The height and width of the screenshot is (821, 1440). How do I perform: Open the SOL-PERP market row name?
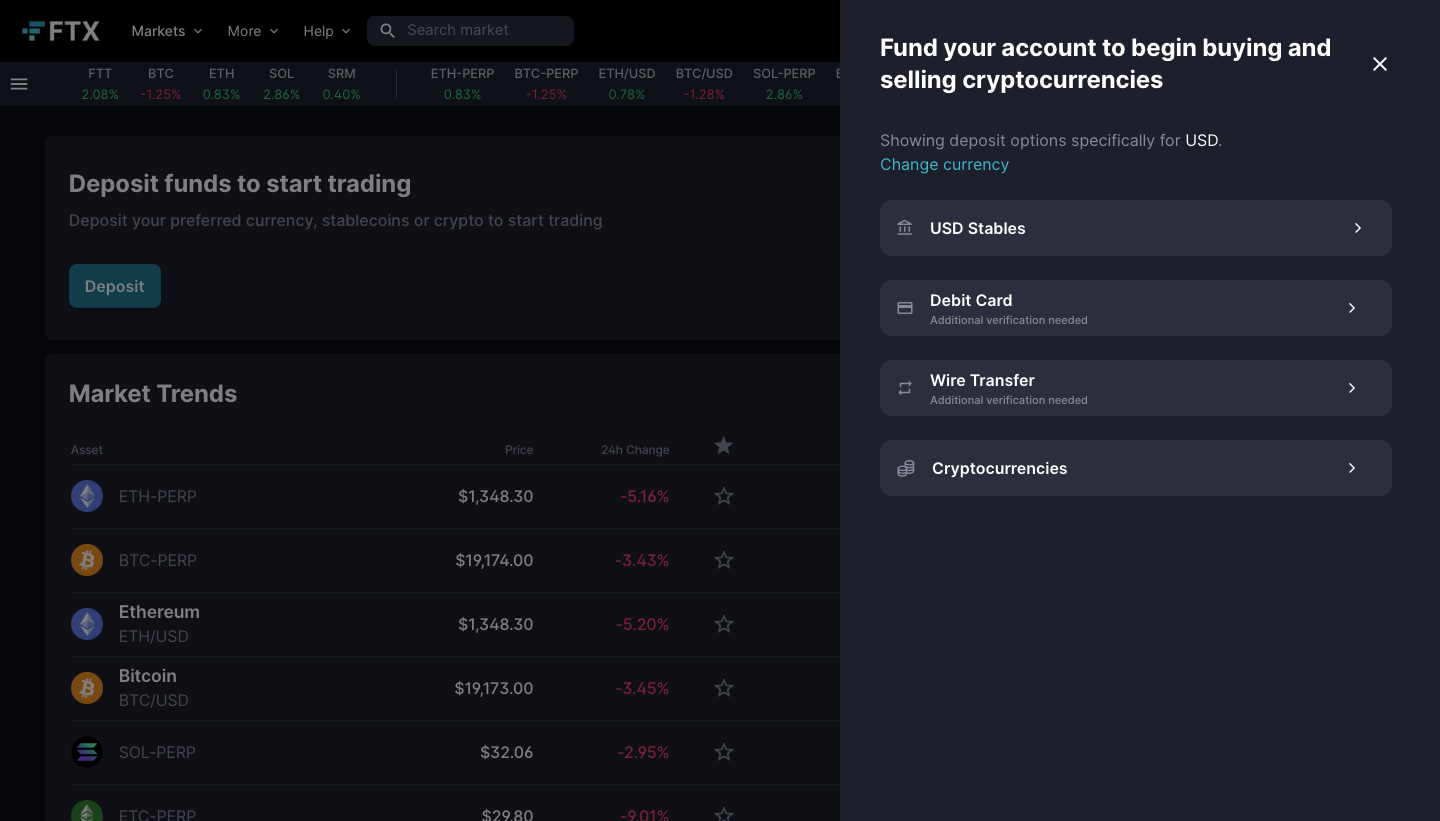coord(157,752)
